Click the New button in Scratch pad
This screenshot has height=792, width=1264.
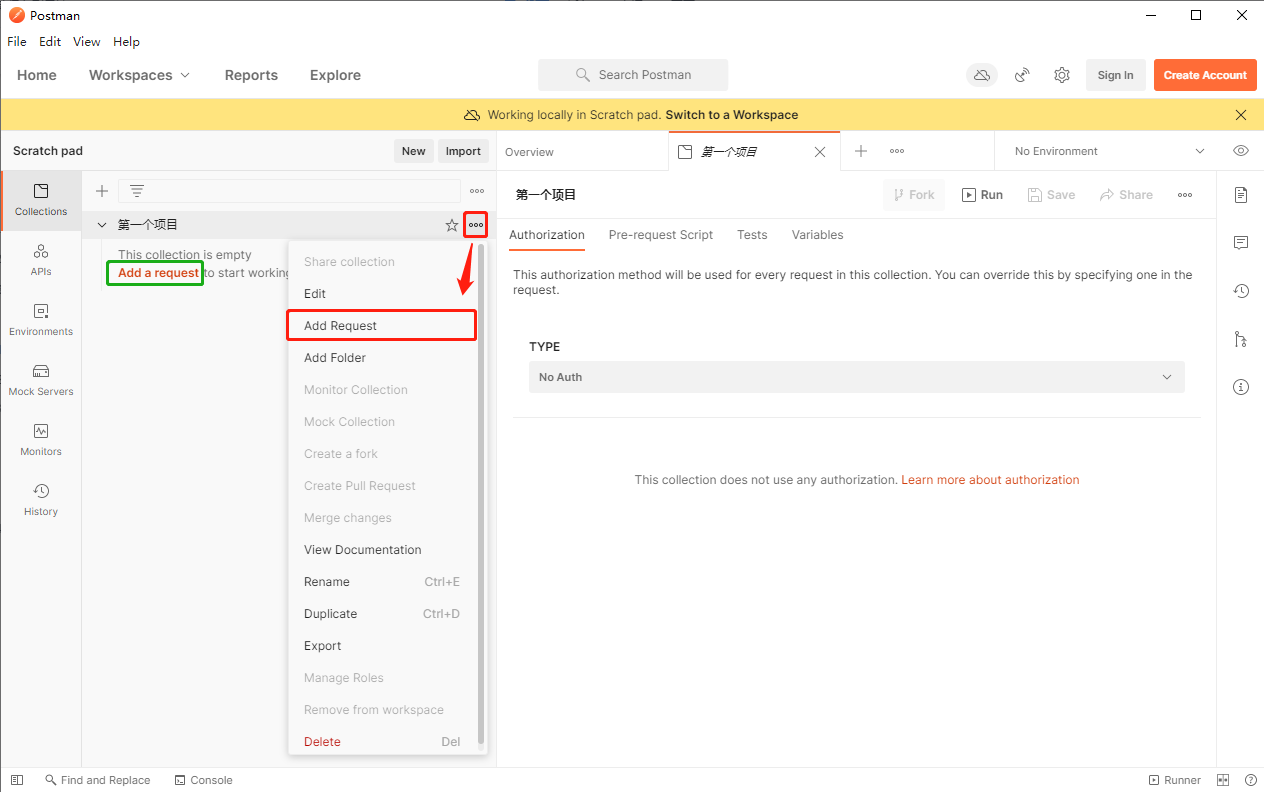[x=414, y=151]
